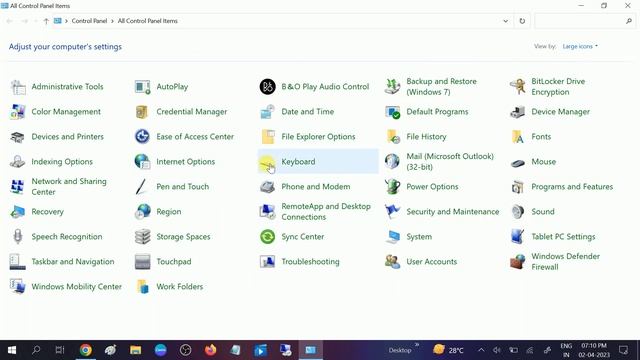The image size is (640, 360).
Task: Launch B&O Play Audio Control icon
Action: tap(267, 87)
